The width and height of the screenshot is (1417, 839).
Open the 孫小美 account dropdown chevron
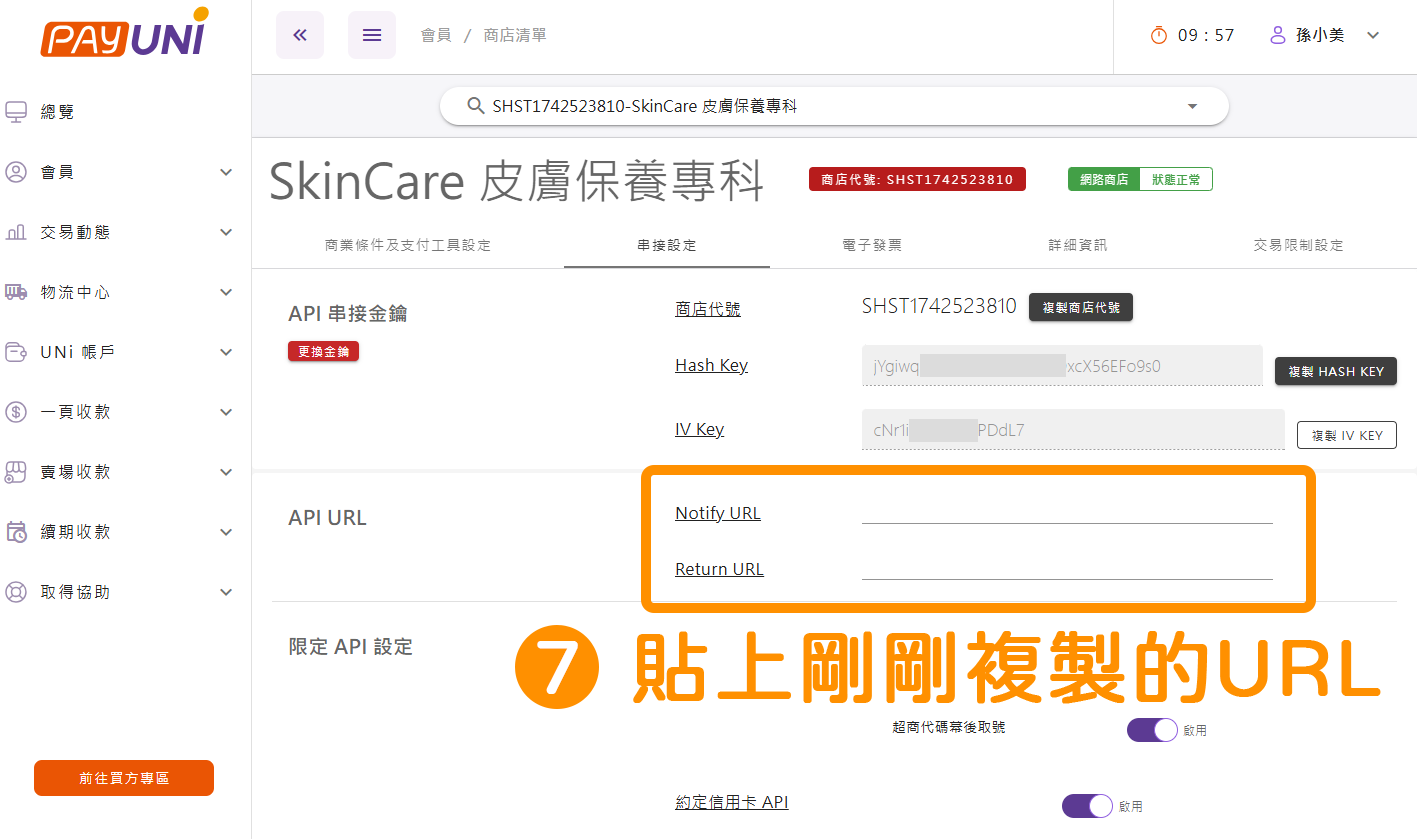[1373, 35]
